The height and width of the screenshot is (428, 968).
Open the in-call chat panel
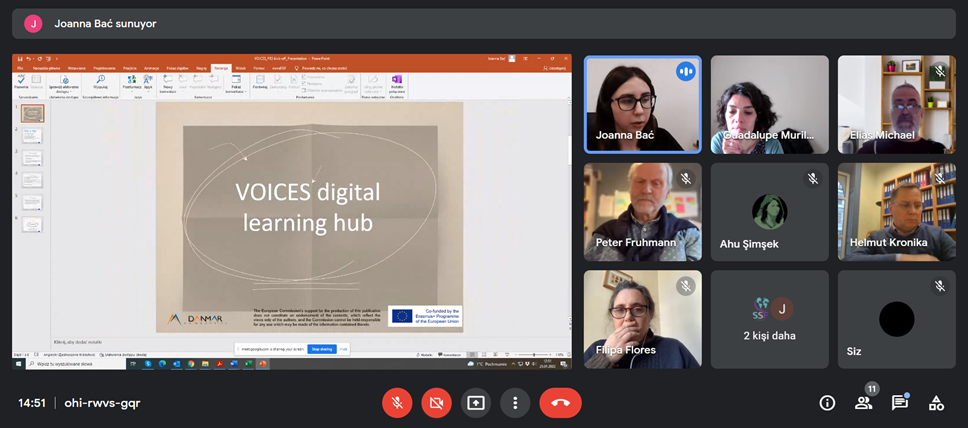tap(900, 403)
